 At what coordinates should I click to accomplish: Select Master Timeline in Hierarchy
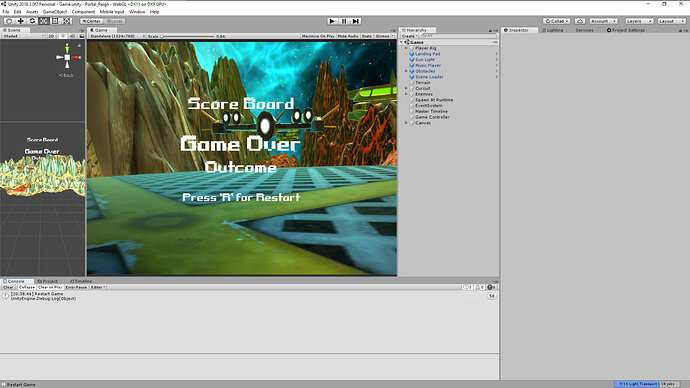coord(431,111)
